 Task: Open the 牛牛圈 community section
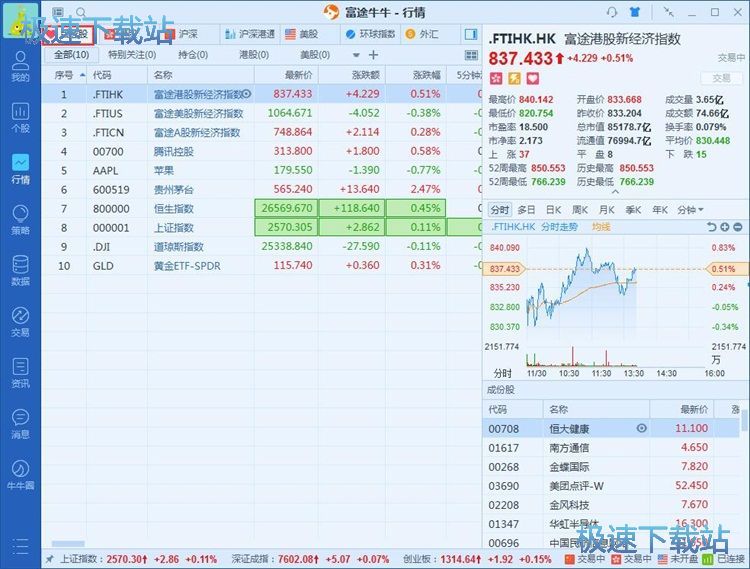point(20,475)
